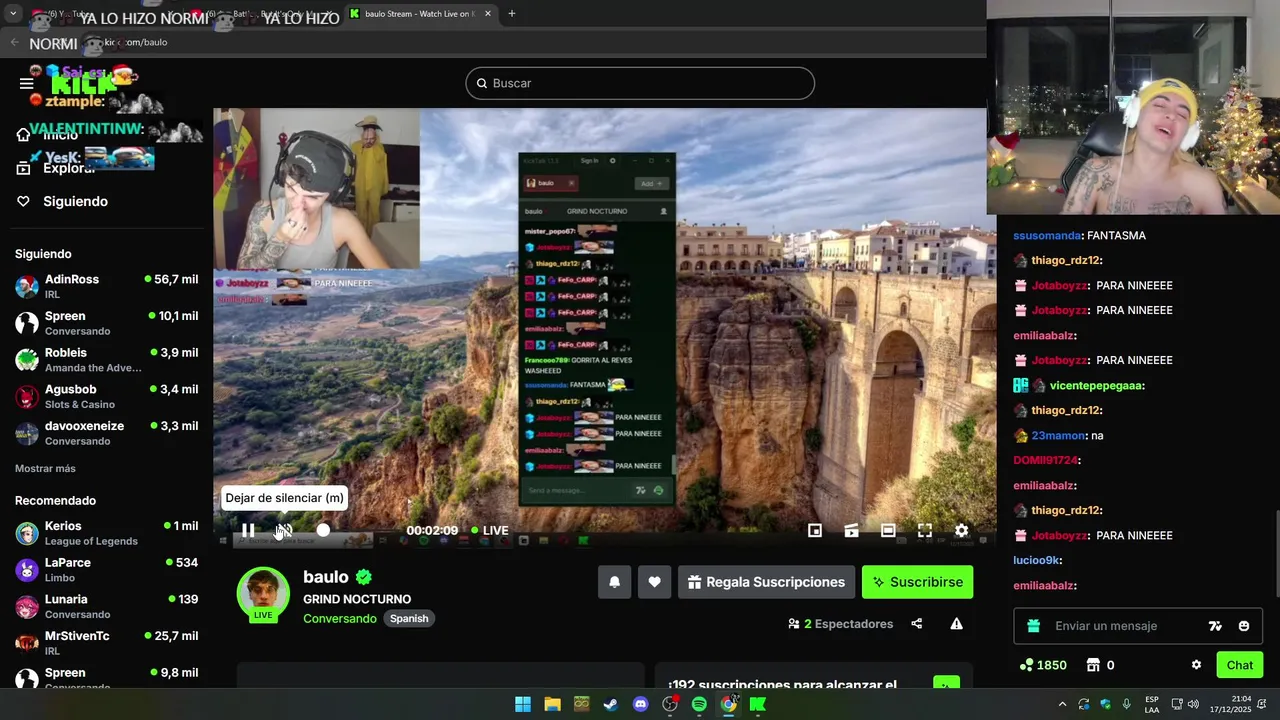Open Robleis channel in sidebar
Screen dimensions: 1280x720
click(x=106, y=360)
